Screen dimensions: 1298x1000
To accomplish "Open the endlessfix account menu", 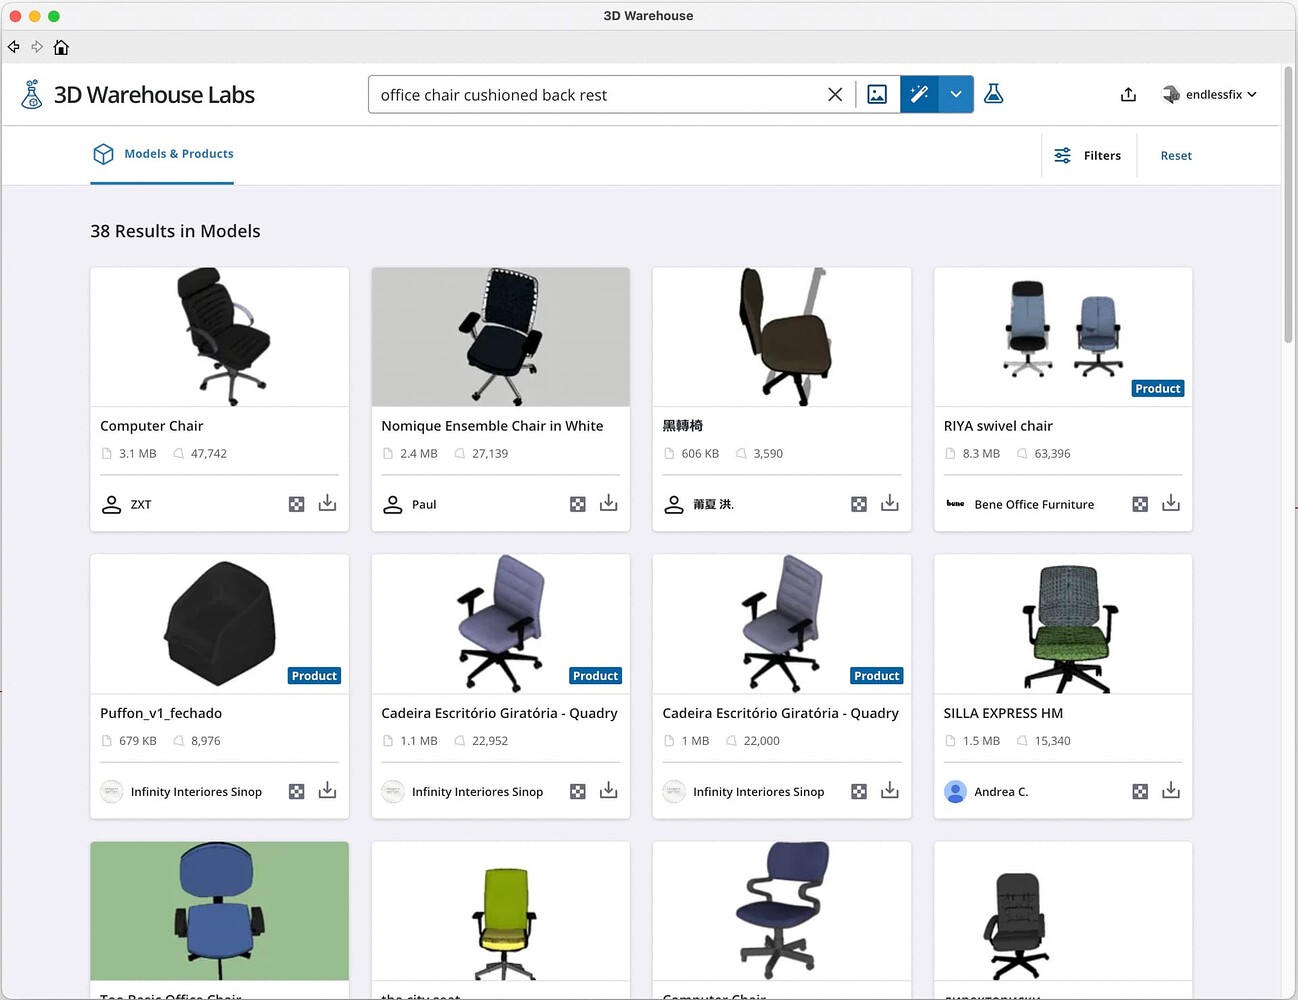I will [1209, 94].
